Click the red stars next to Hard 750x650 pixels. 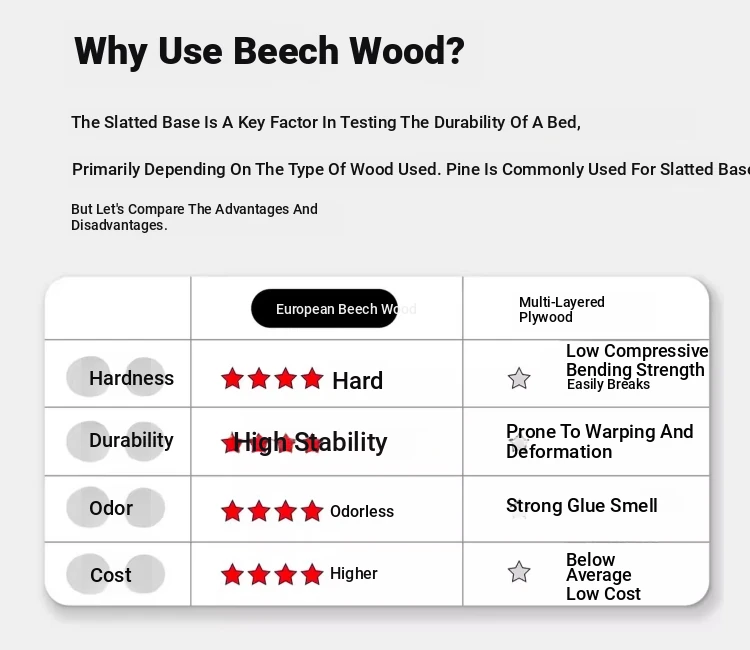pos(272,378)
